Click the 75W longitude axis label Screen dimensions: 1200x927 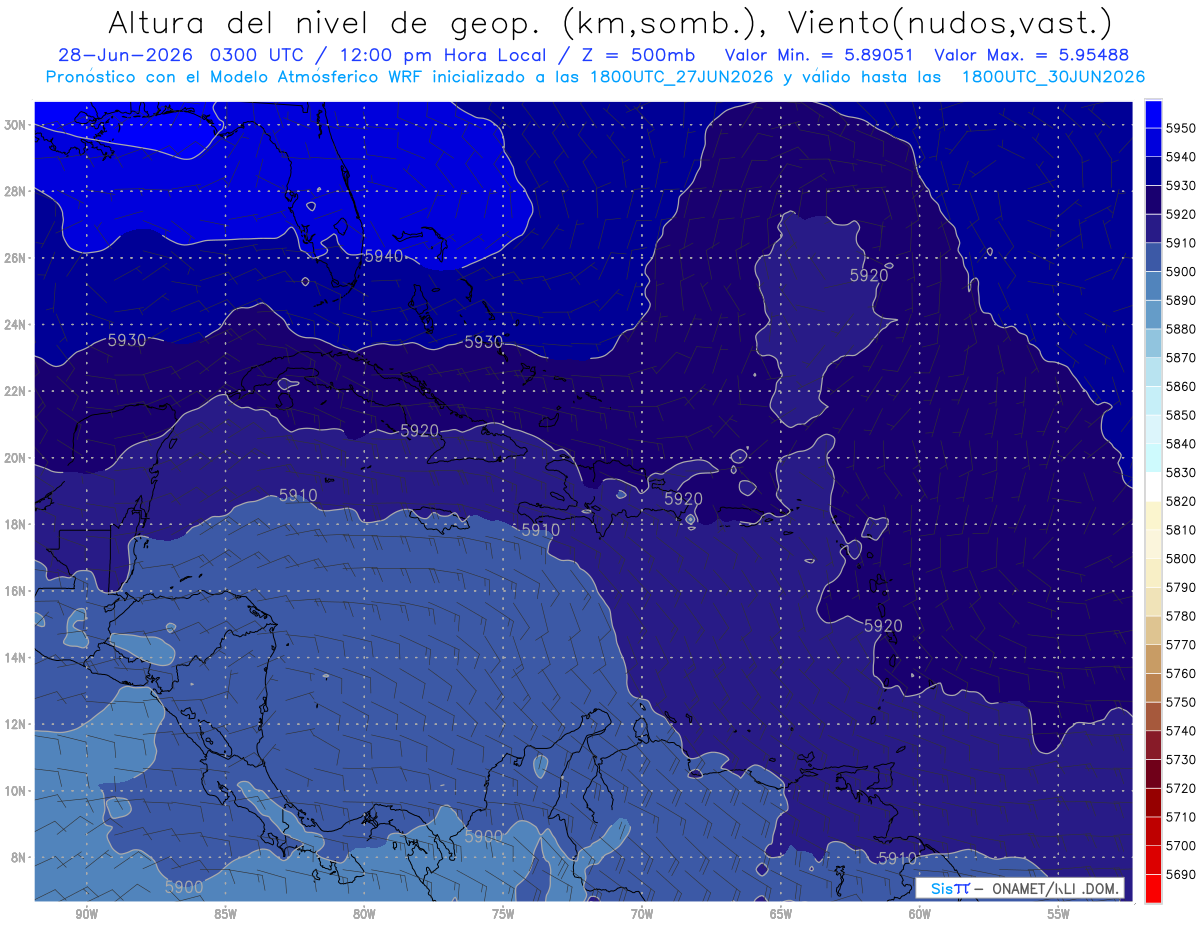pyautogui.click(x=503, y=913)
